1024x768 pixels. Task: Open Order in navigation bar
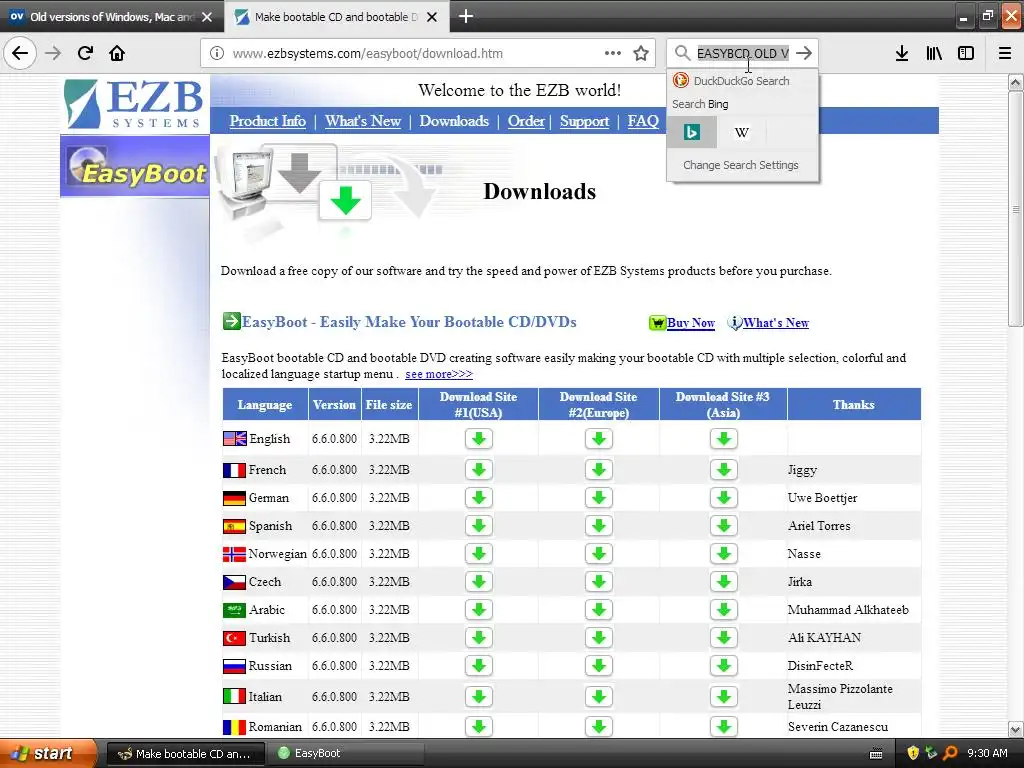pos(526,121)
